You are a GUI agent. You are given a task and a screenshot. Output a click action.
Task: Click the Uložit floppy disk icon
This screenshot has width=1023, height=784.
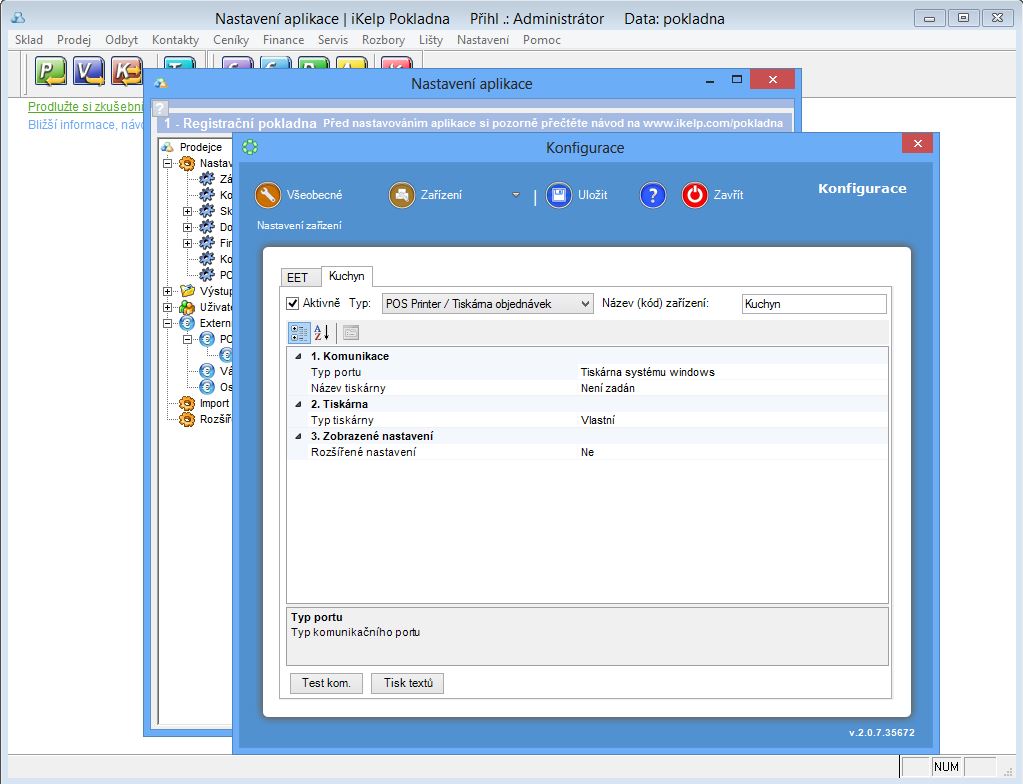point(558,195)
